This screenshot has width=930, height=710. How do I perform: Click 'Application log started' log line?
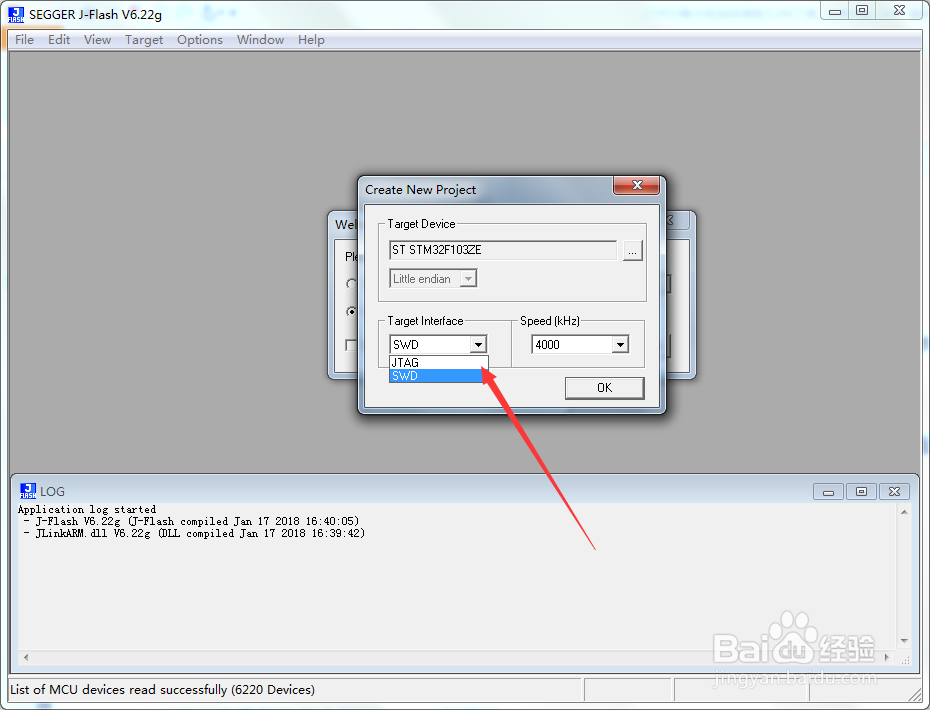[87, 510]
